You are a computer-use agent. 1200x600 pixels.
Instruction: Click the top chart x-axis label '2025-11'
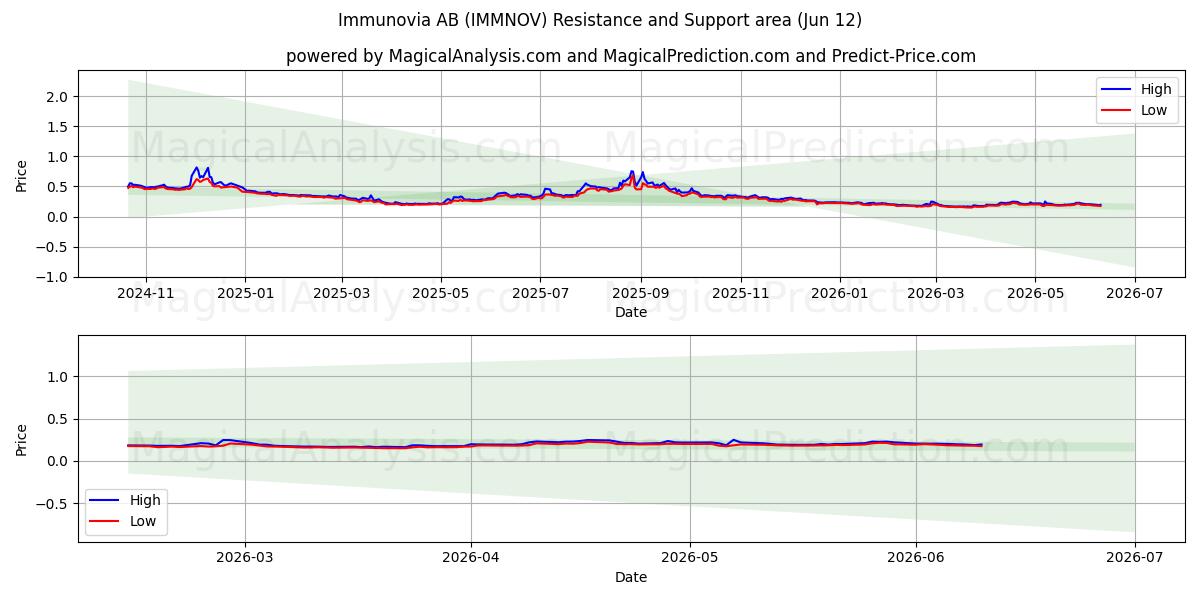tap(741, 293)
